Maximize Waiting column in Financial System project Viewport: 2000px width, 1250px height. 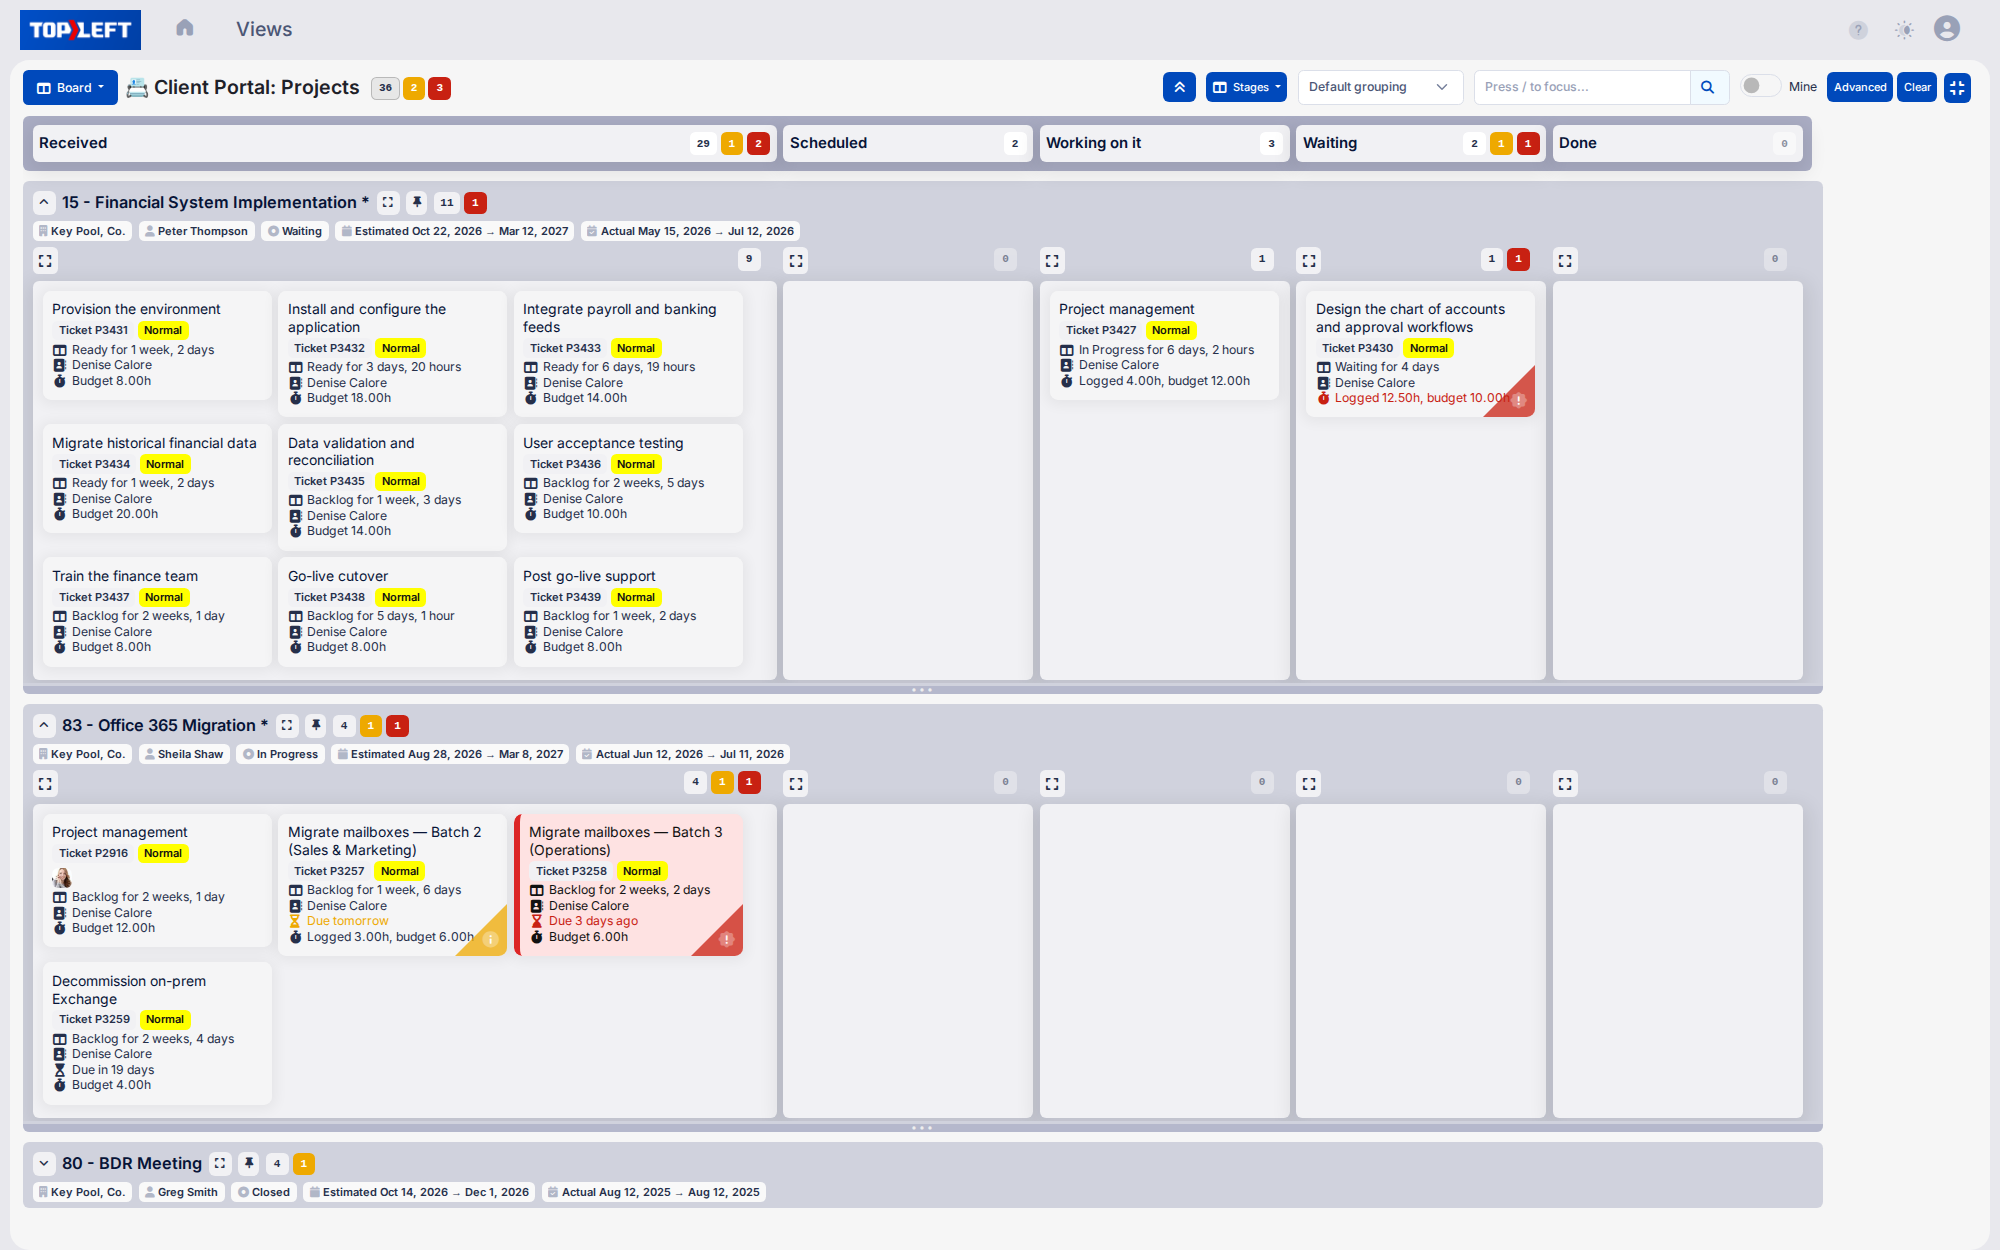[1309, 260]
